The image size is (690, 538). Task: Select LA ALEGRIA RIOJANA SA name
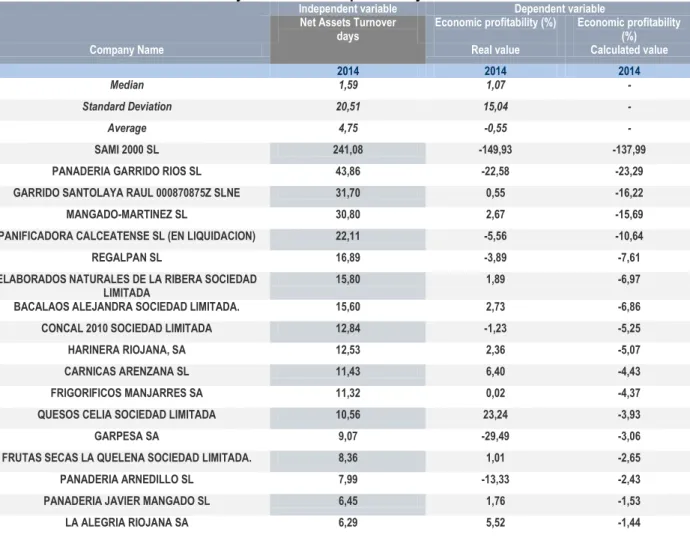pyautogui.click(x=127, y=522)
